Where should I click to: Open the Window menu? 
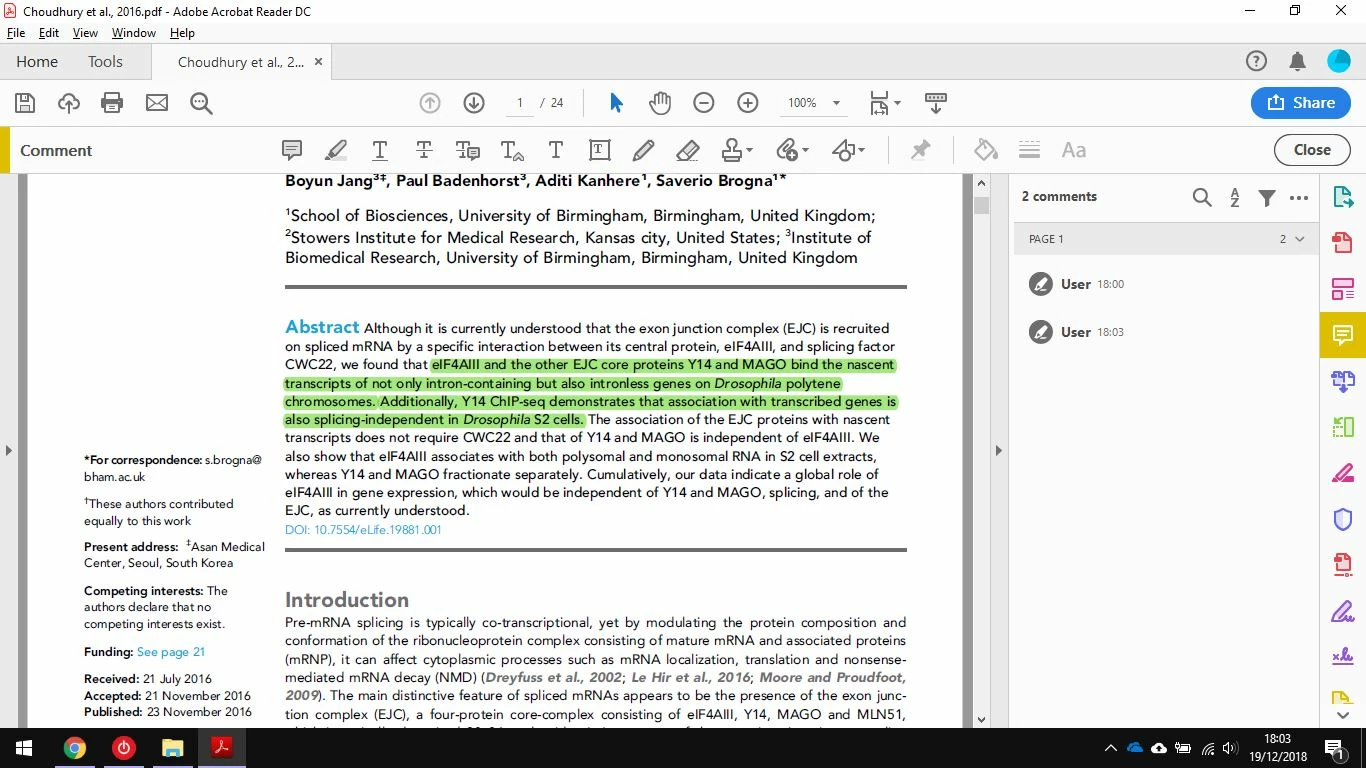coord(134,33)
